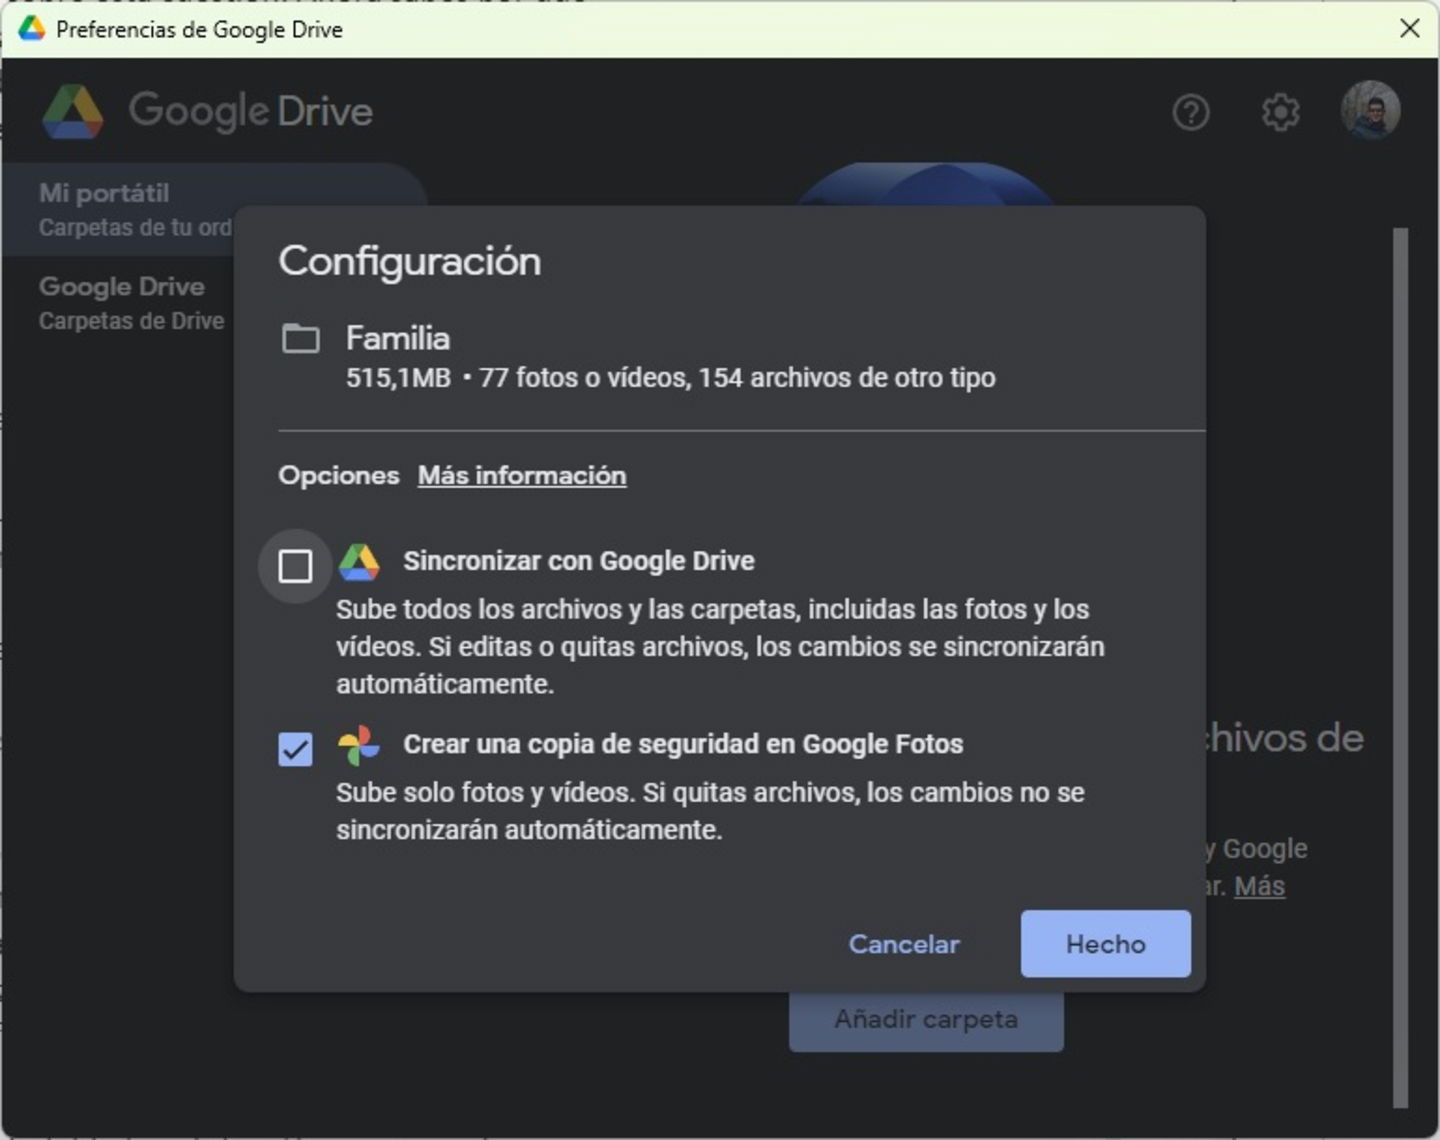Click the Drive icon in the title bar
This screenshot has width=1440, height=1140.
(x=32, y=29)
